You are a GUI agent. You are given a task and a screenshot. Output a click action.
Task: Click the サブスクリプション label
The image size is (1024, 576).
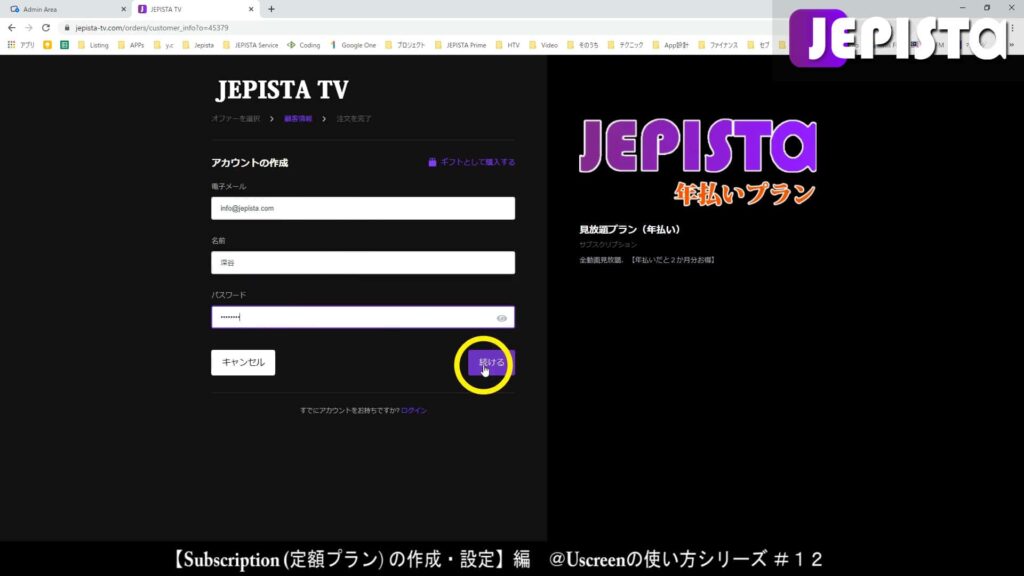coord(608,244)
